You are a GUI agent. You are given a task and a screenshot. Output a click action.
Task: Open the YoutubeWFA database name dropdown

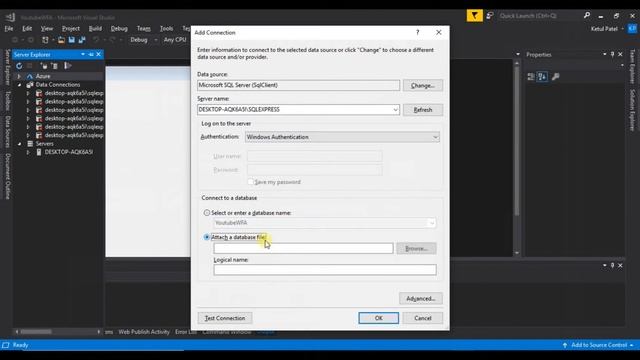pyautogui.click(x=431, y=223)
